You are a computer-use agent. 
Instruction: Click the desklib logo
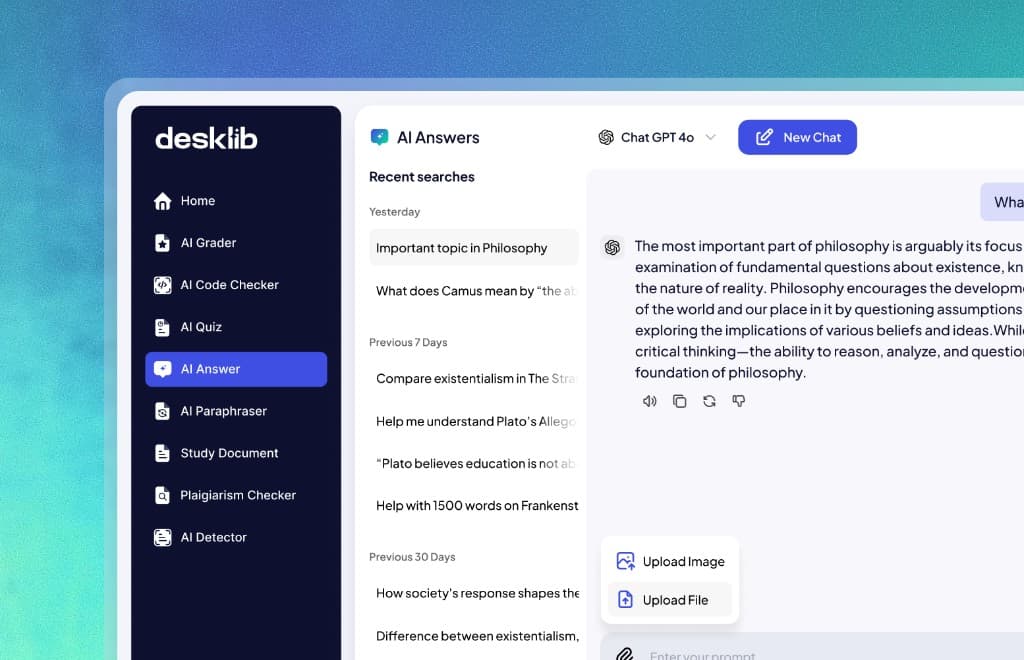[206, 138]
